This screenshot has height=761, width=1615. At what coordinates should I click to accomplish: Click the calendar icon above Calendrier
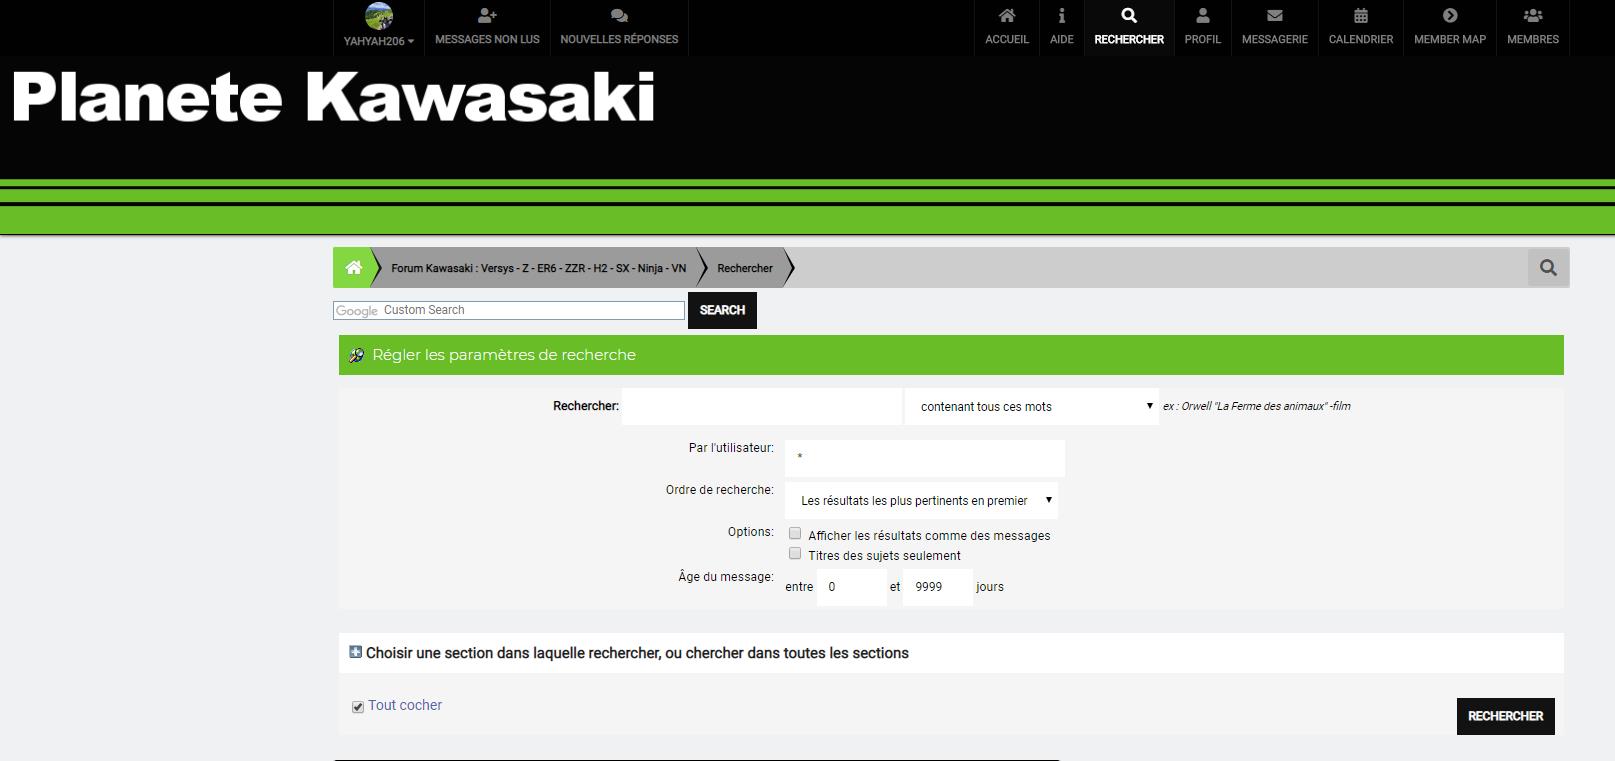tap(1361, 15)
